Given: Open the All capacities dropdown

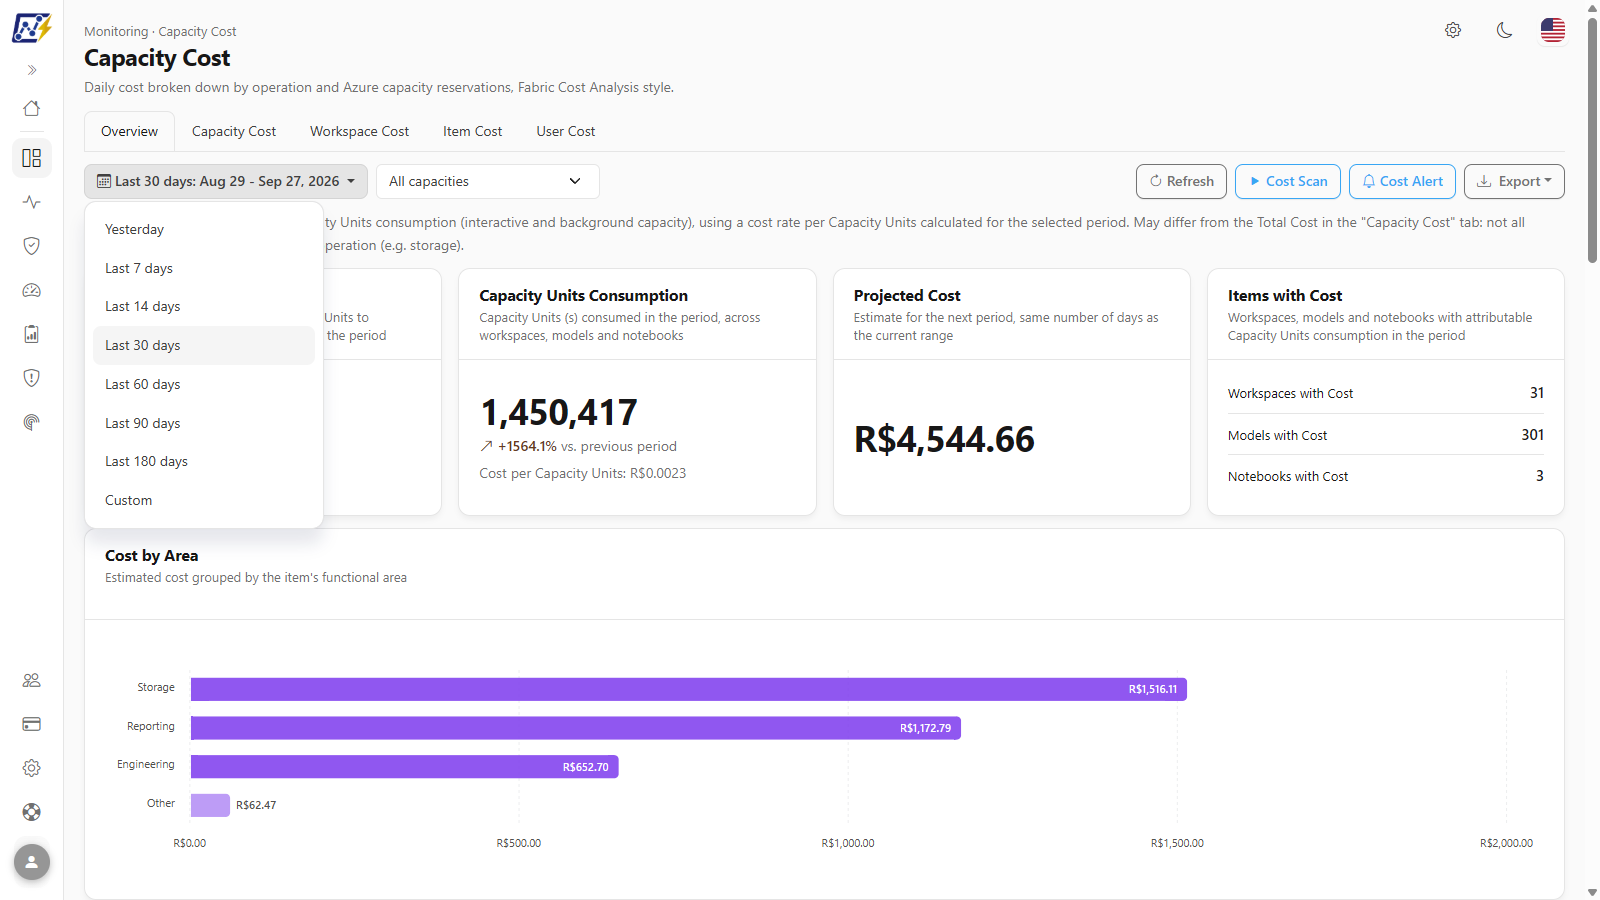Looking at the screenshot, I should coord(488,181).
